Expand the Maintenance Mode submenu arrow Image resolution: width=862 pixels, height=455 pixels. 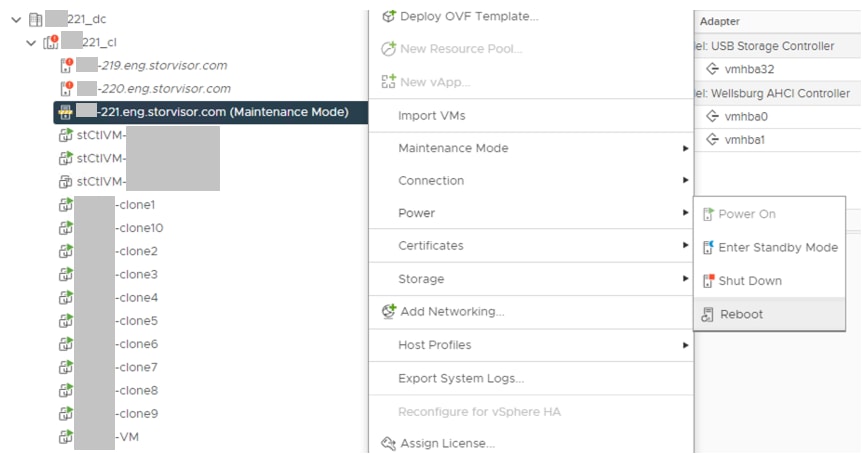pos(685,148)
